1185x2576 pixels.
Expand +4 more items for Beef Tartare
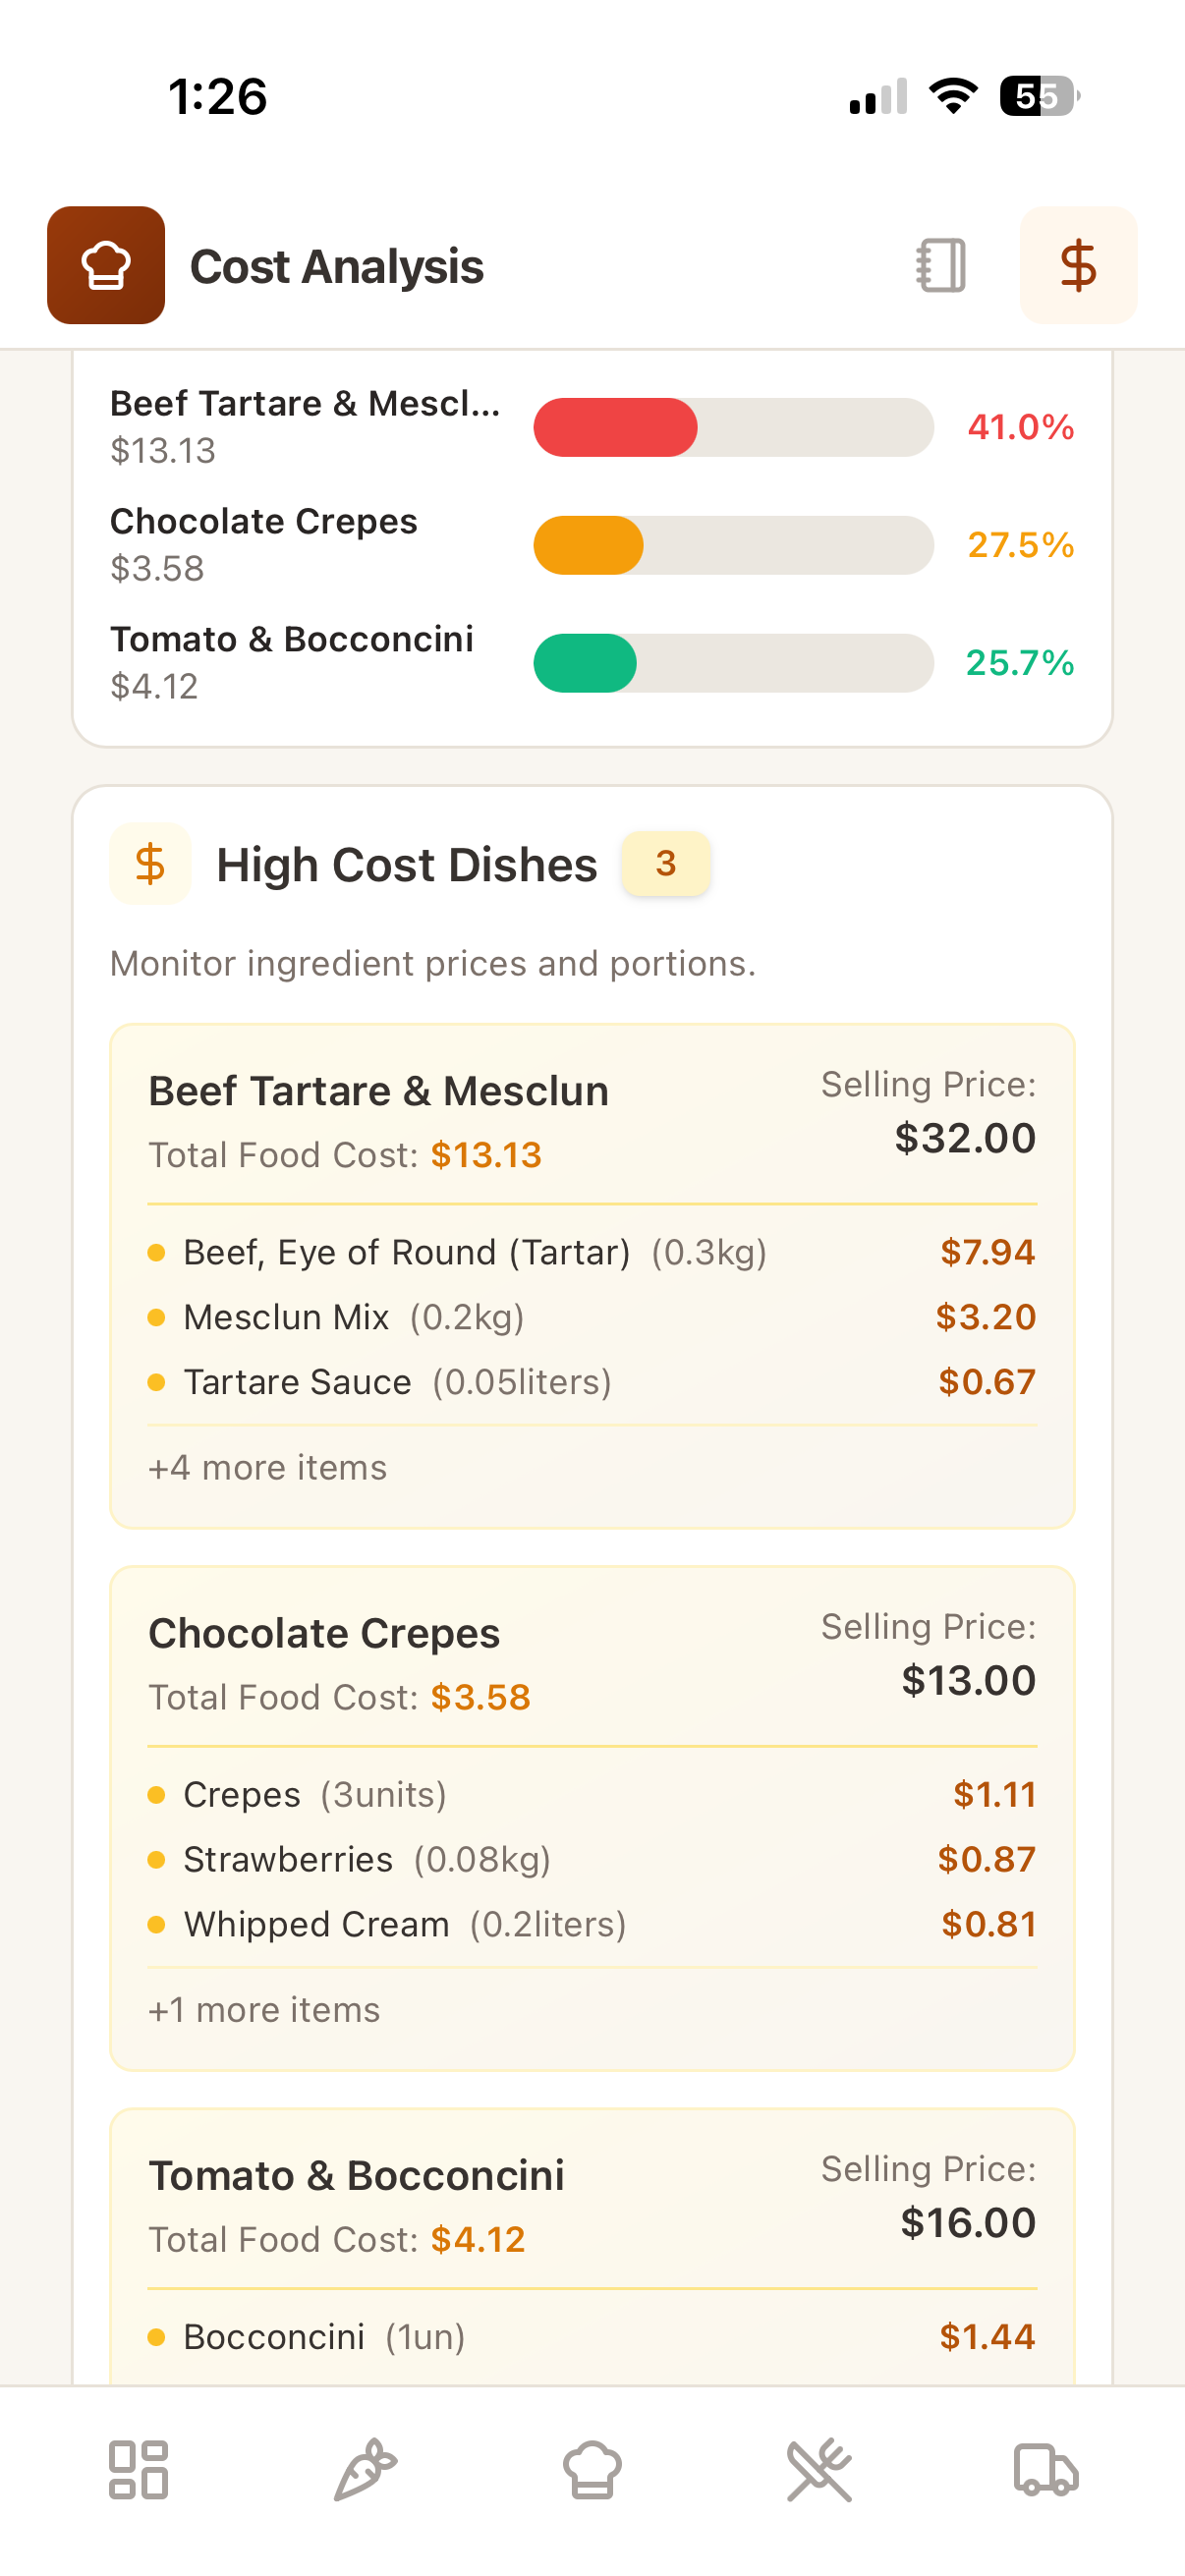(x=267, y=1467)
